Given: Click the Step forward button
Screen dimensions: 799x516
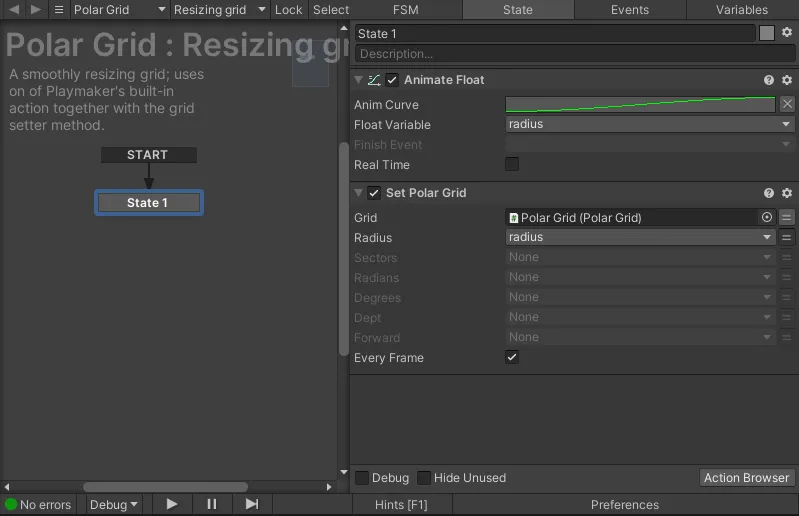Looking at the screenshot, I should click(252, 504).
